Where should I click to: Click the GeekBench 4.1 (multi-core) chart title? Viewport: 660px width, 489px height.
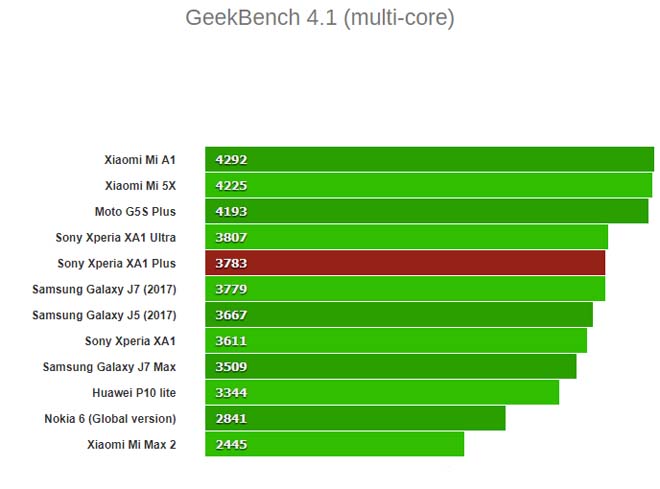pyautogui.click(x=319, y=18)
